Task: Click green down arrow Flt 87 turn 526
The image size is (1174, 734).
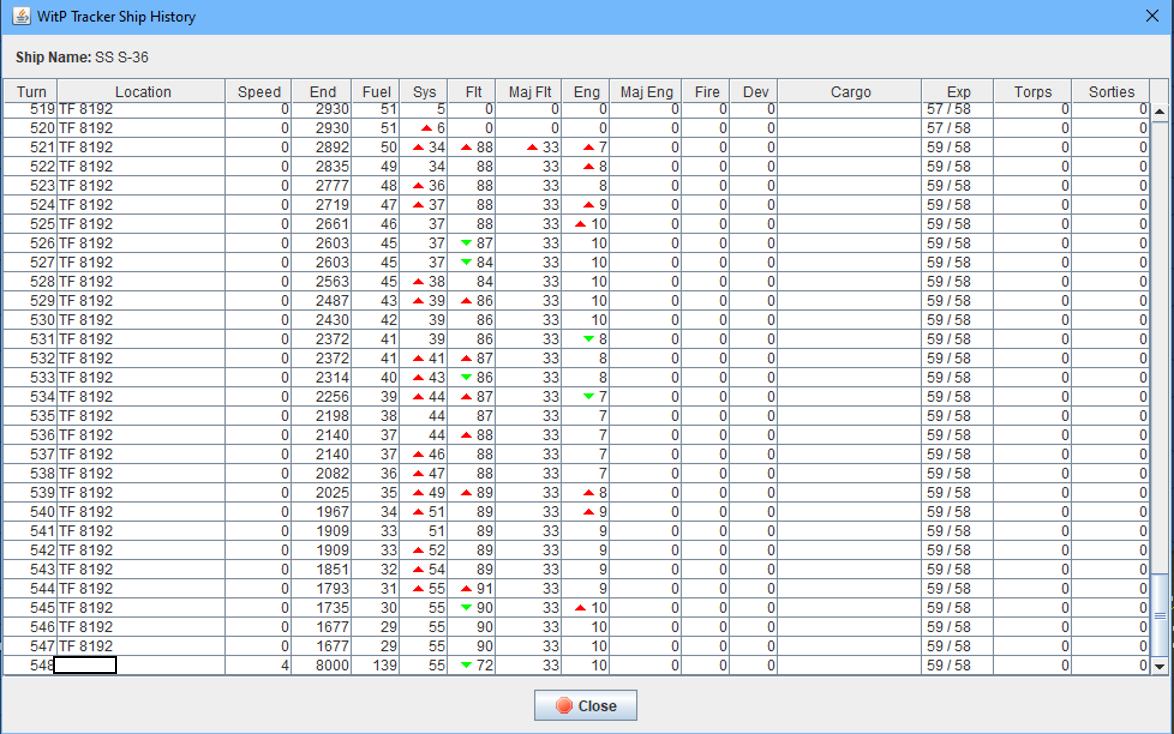Action: (x=466, y=243)
